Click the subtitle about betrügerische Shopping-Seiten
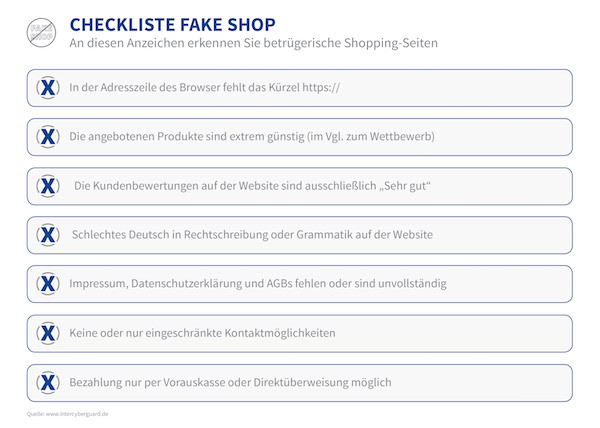The width and height of the screenshot is (600, 428). point(253,43)
